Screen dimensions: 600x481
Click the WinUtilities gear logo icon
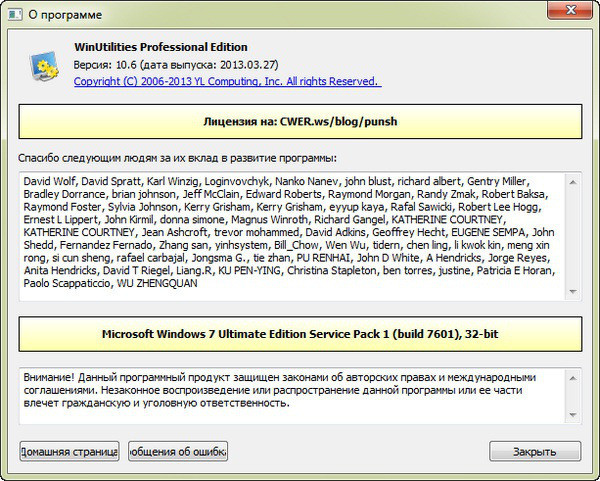click(43, 67)
